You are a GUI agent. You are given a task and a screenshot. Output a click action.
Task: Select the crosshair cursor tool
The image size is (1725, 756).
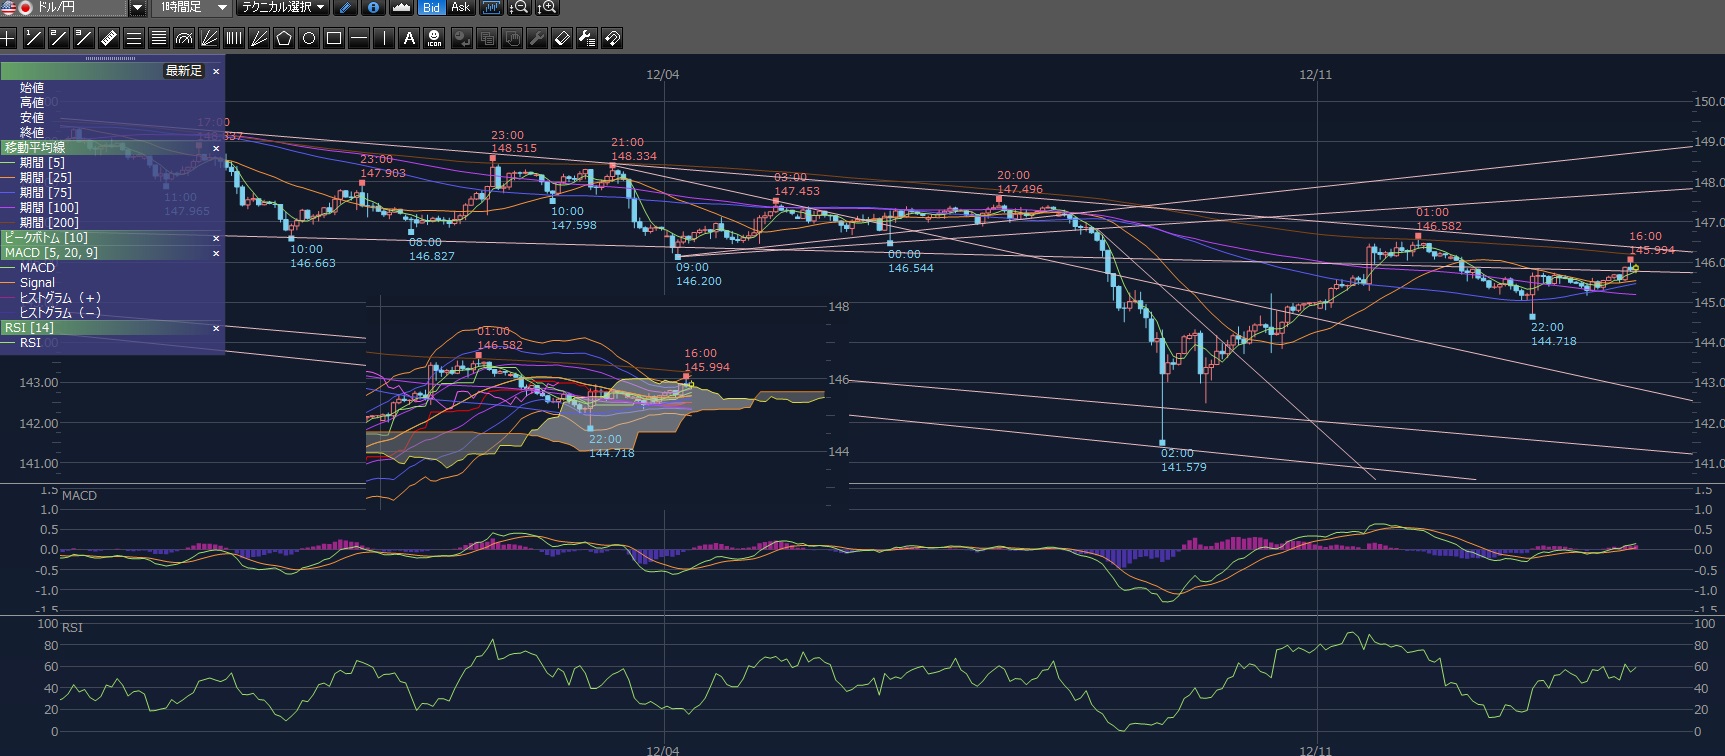[9, 39]
